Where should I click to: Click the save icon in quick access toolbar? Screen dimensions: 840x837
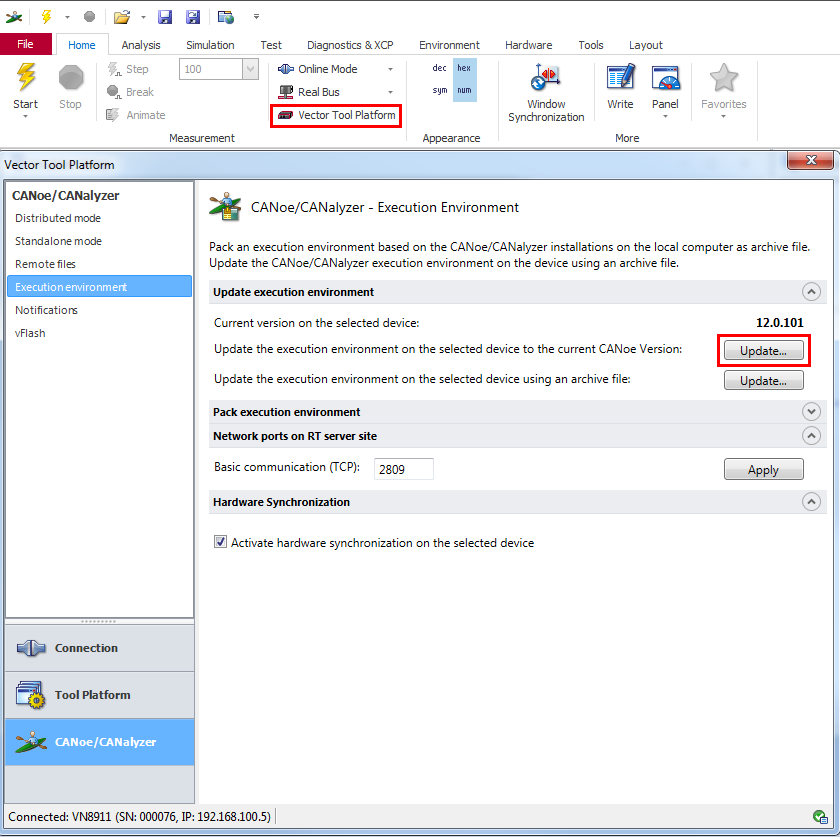166,17
